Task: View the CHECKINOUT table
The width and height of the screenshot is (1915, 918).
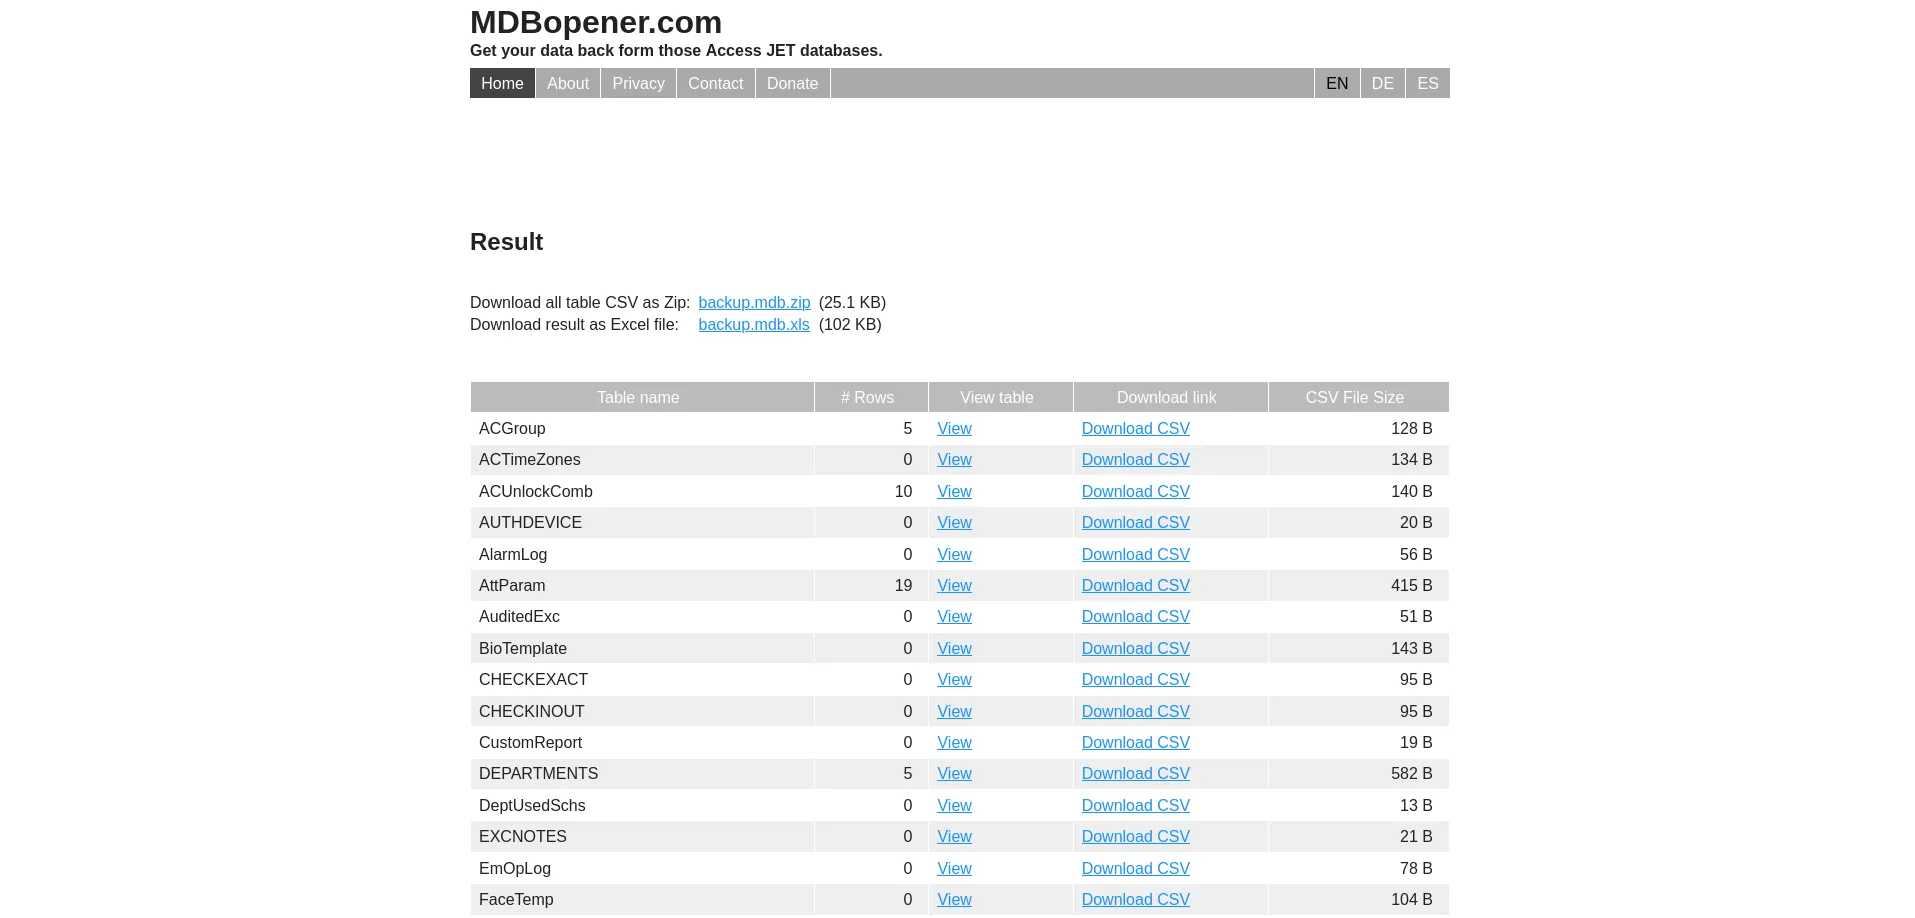Action: pos(954,711)
